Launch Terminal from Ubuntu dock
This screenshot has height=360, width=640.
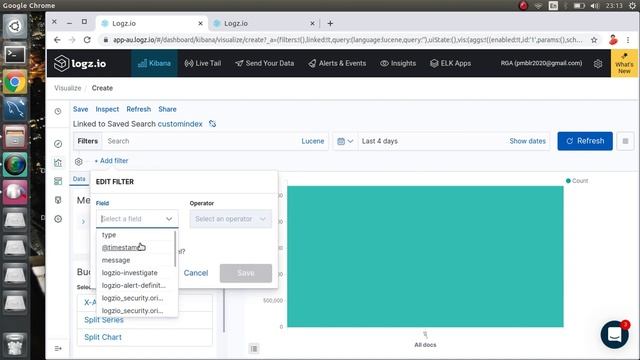15,54
